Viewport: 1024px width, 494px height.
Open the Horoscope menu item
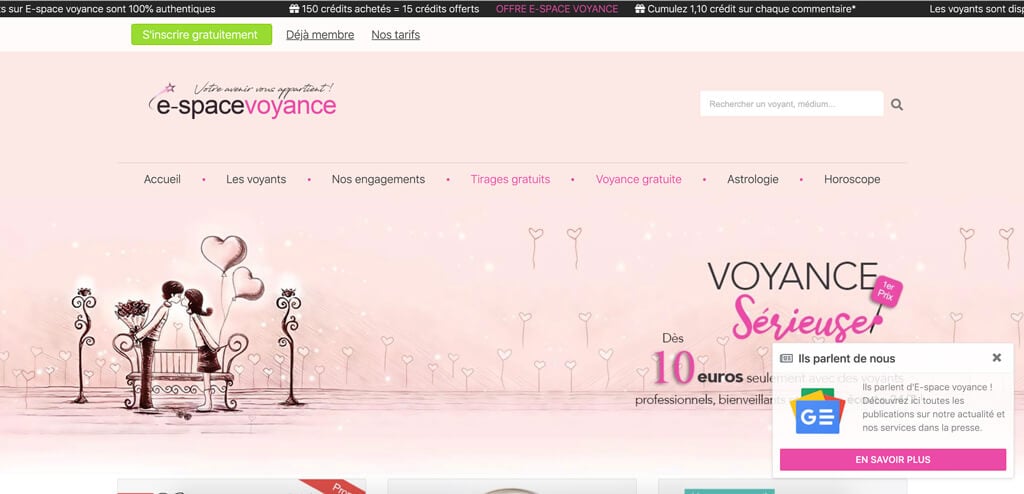(852, 179)
